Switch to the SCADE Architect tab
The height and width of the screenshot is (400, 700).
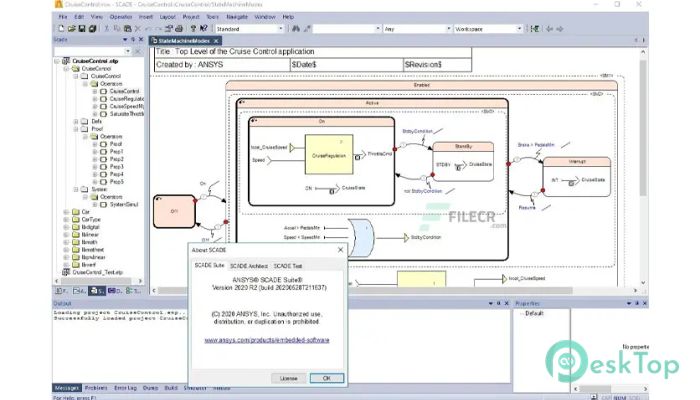(x=249, y=266)
